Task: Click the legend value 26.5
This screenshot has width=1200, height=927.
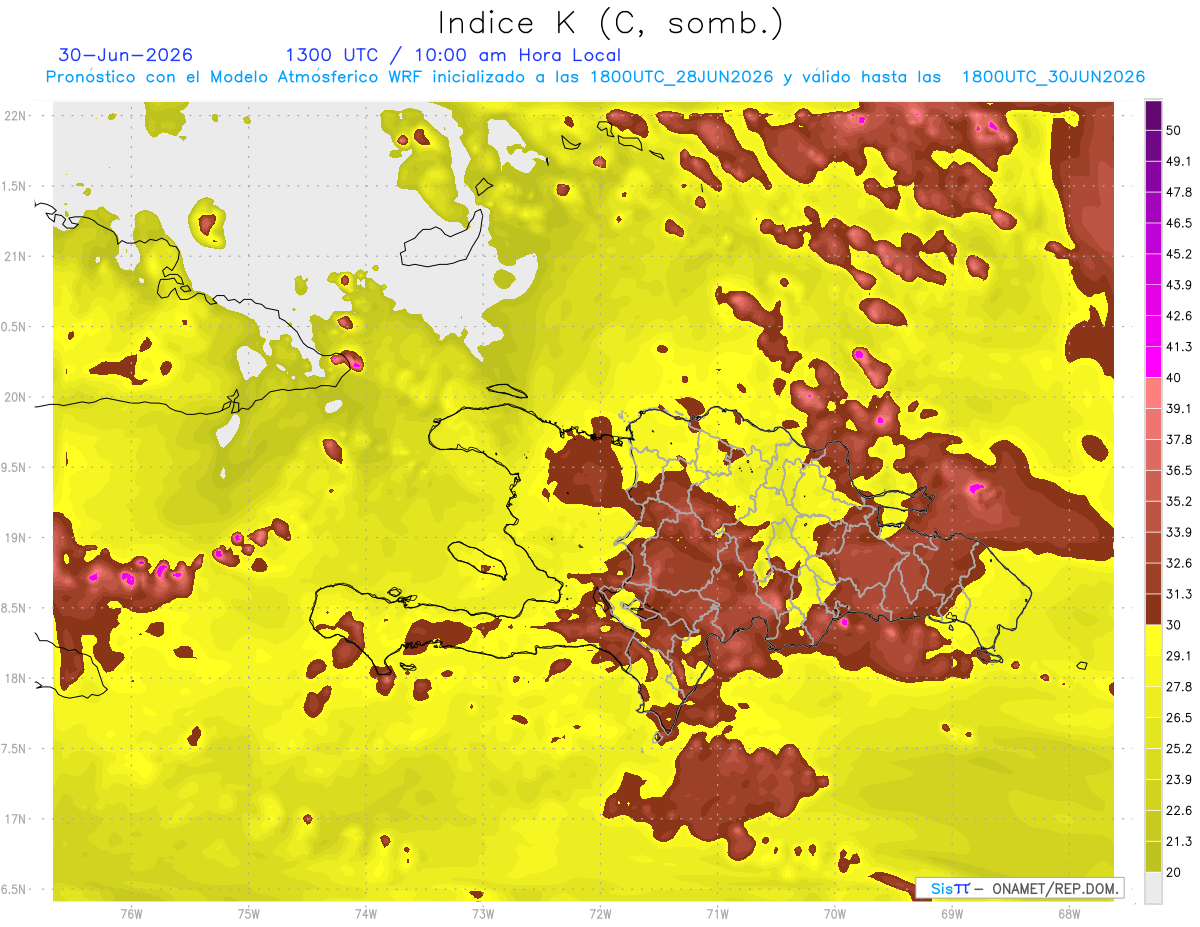Action: 1179,718
